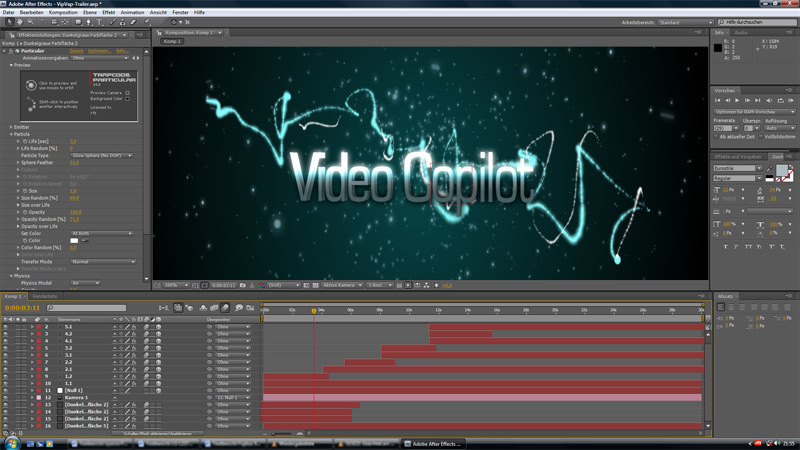Screen dimensions: 800x450
Task: Open the graph editor in timeline
Action: [x=250, y=308]
